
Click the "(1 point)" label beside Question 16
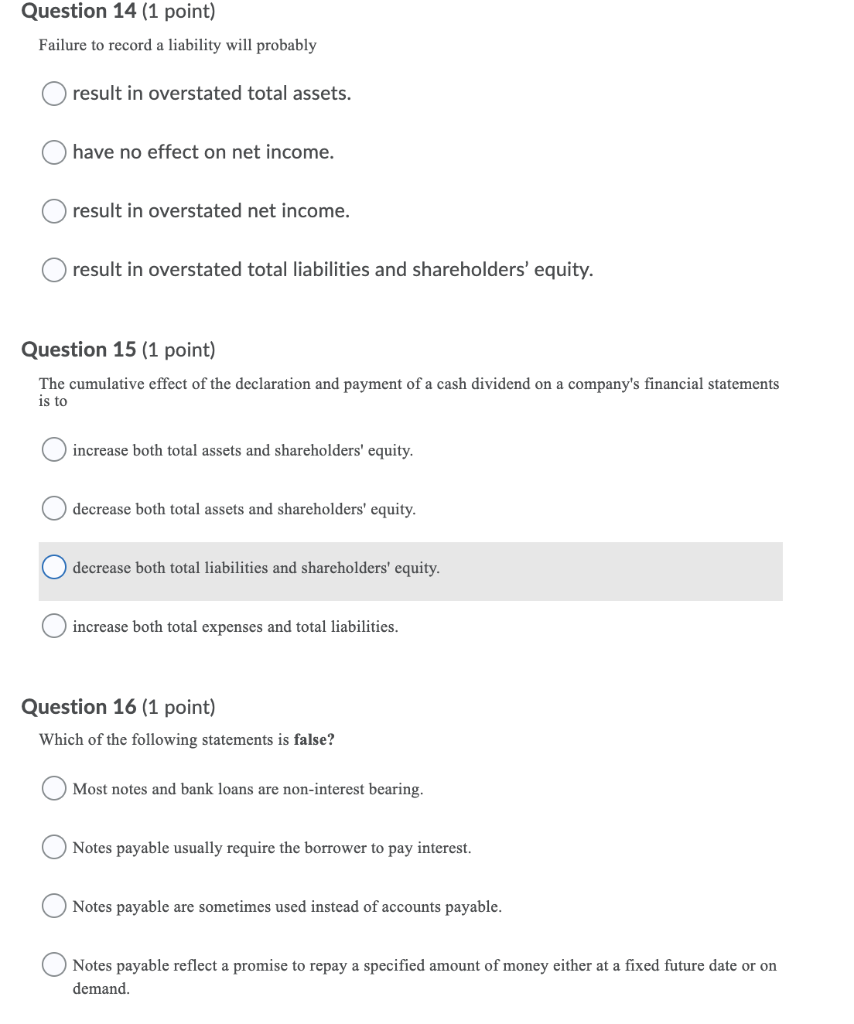point(178,707)
